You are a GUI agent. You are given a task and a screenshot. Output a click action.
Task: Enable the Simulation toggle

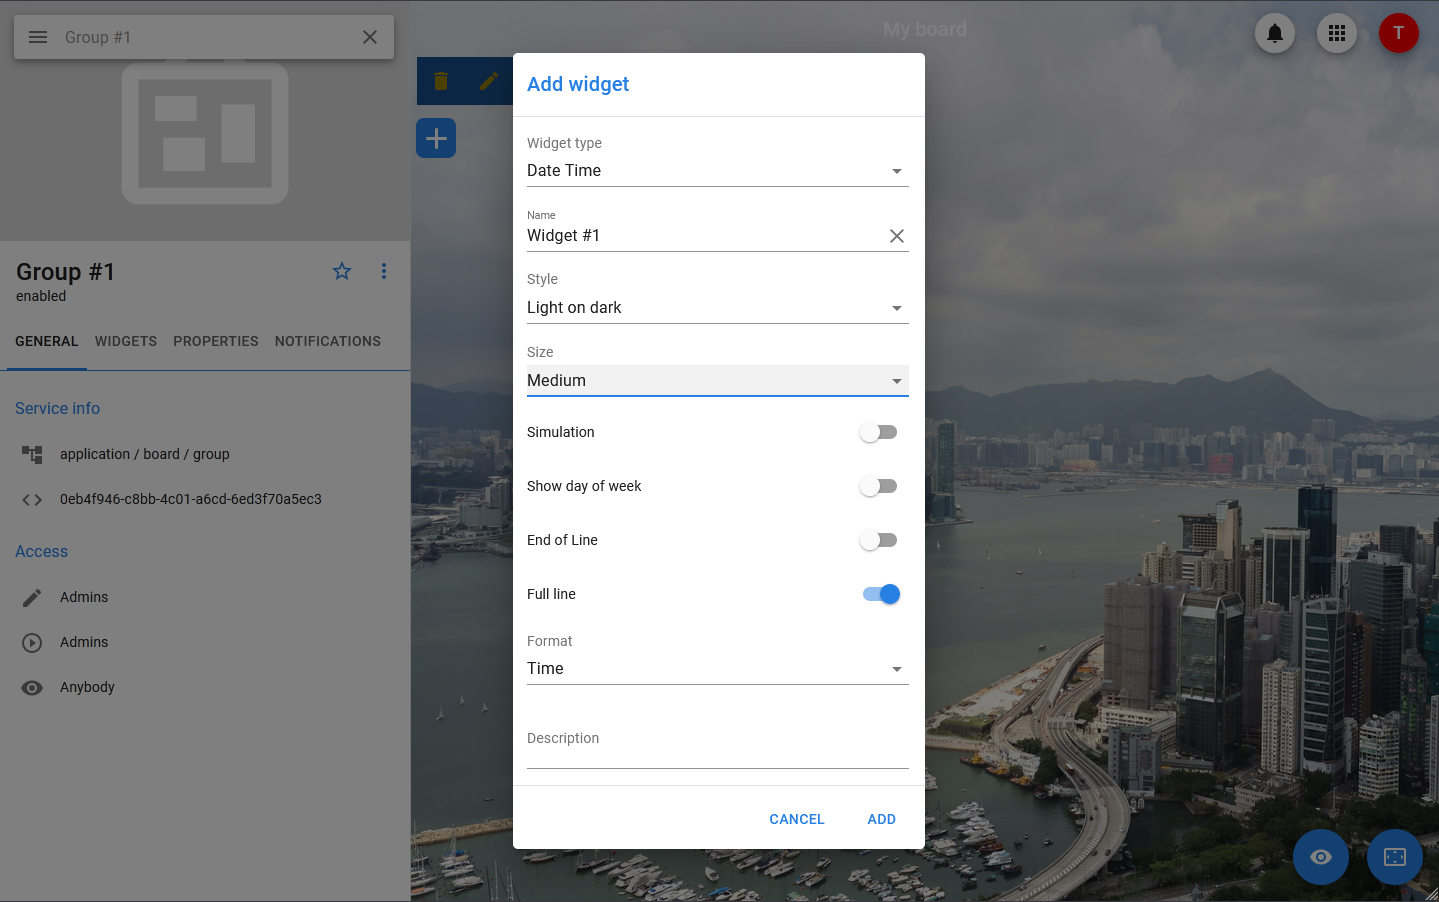tap(879, 432)
